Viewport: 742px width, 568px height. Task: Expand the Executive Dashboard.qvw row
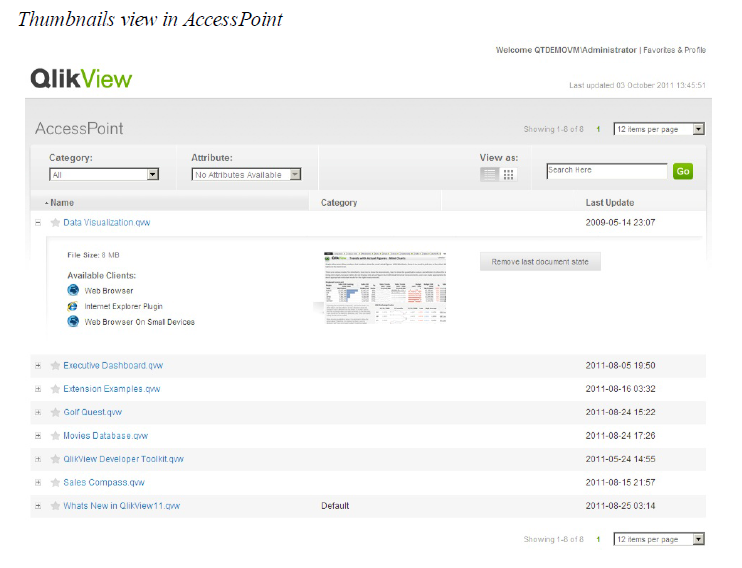(x=38, y=365)
